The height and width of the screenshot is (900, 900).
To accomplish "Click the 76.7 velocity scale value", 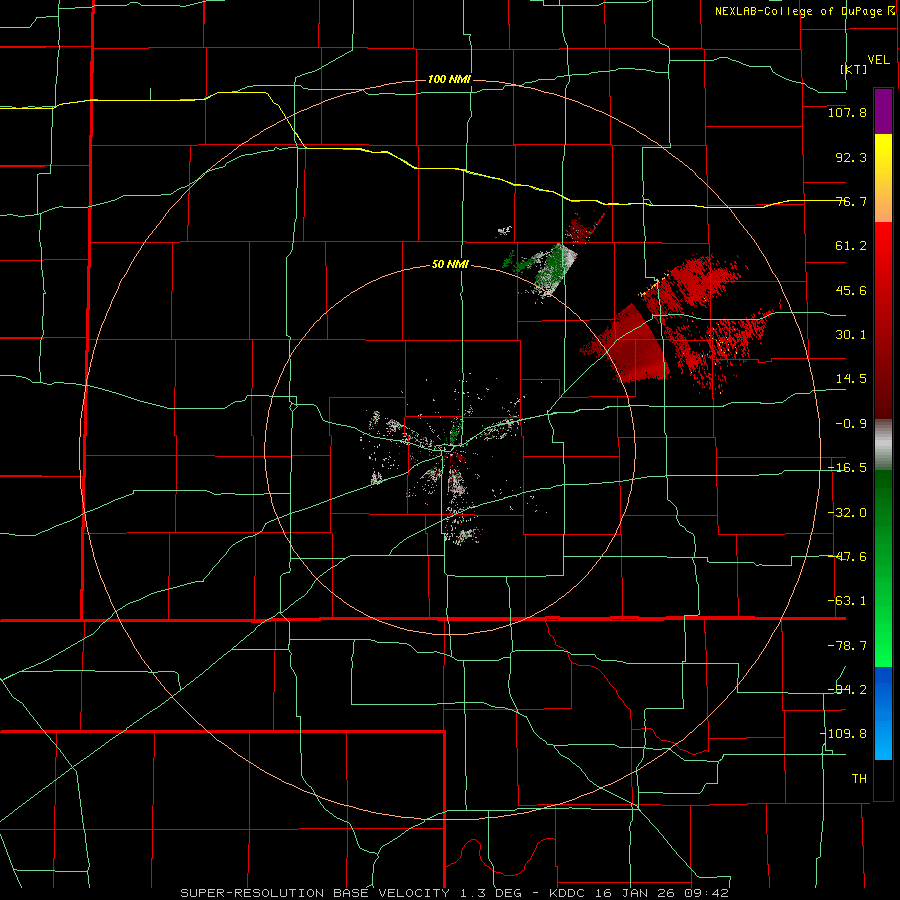I will coord(851,201).
